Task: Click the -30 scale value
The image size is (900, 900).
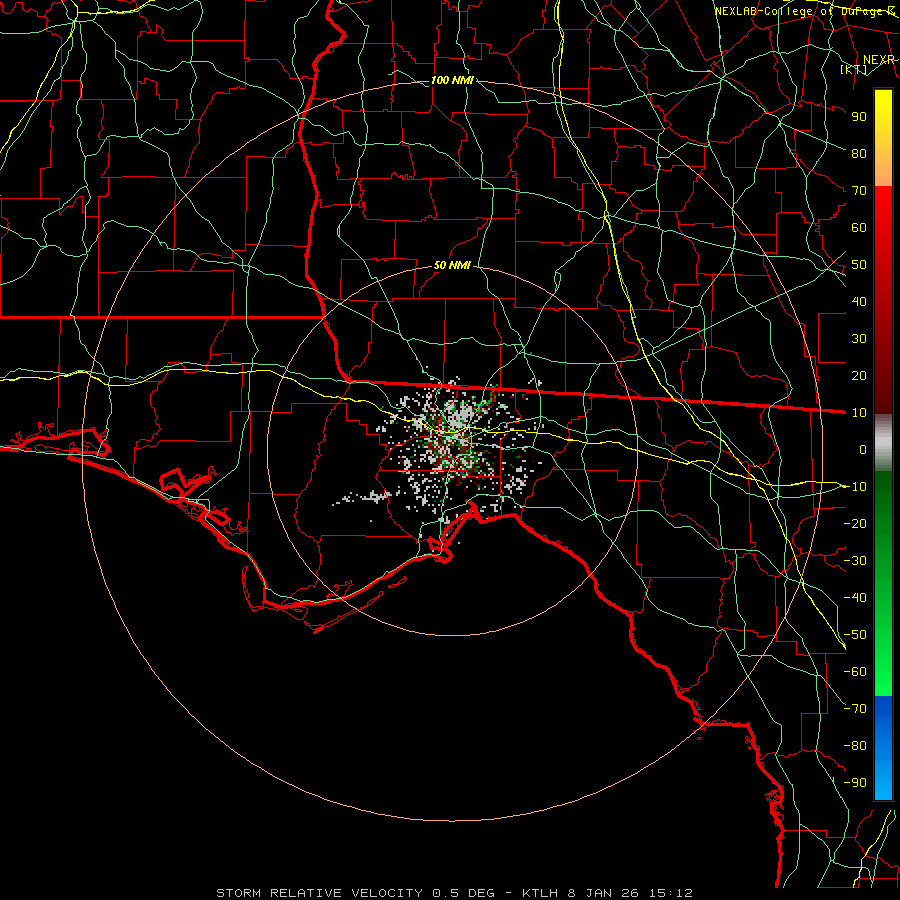Action: [x=855, y=561]
